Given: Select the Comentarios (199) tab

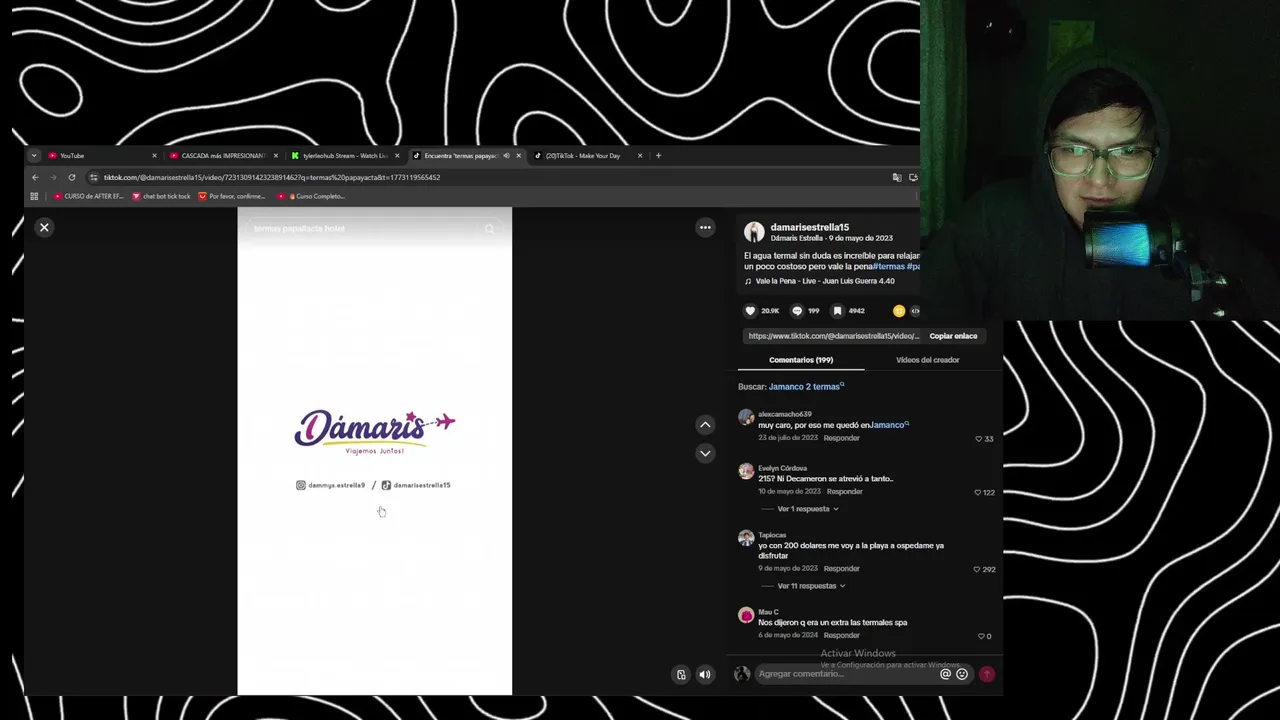Looking at the screenshot, I should pos(801,360).
